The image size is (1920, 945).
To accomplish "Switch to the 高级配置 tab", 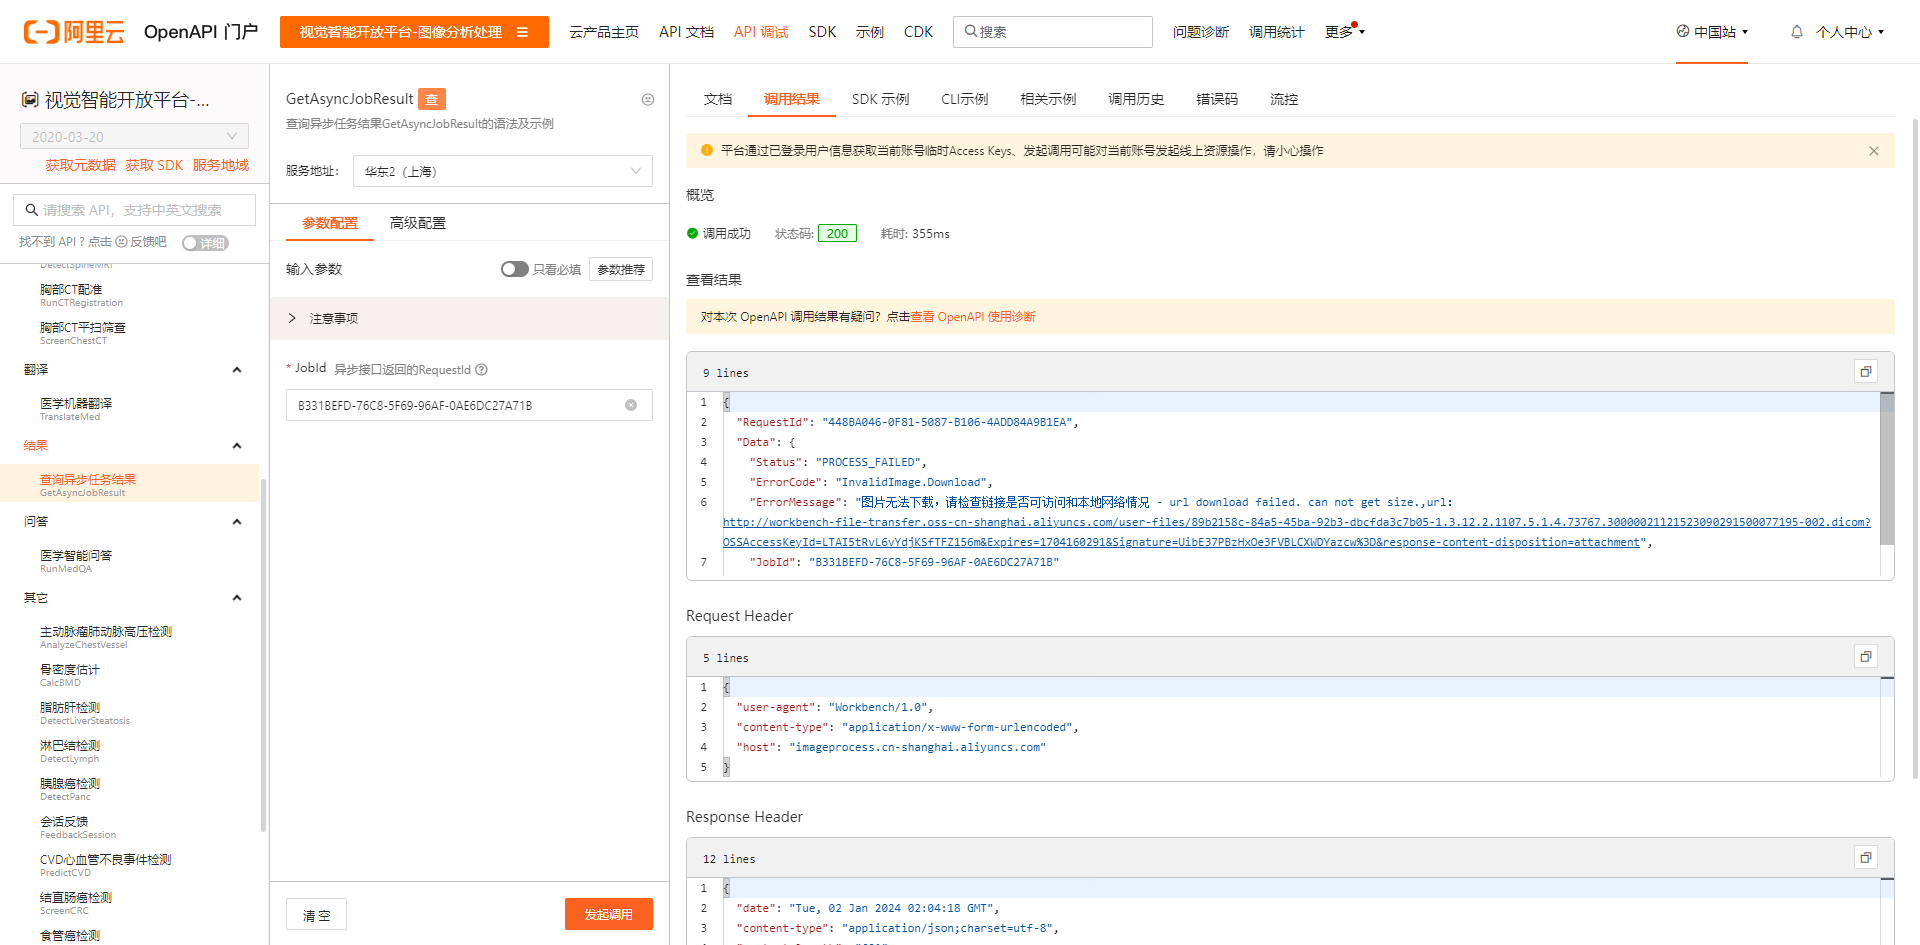I will (x=418, y=223).
